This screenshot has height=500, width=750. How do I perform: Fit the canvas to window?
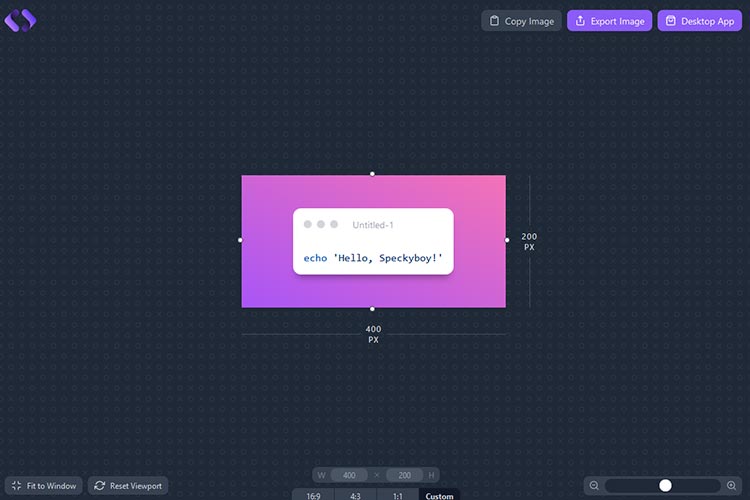coord(44,486)
